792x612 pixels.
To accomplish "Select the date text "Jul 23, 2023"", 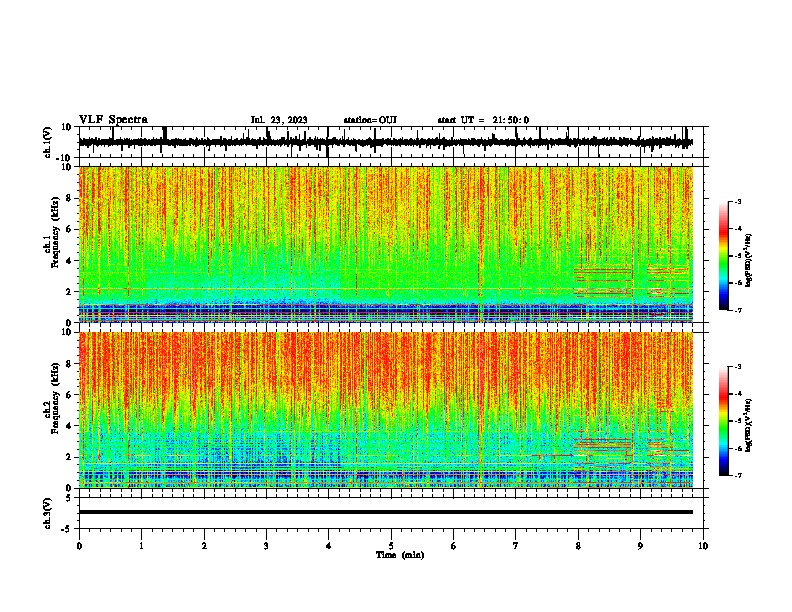I will (x=279, y=120).
